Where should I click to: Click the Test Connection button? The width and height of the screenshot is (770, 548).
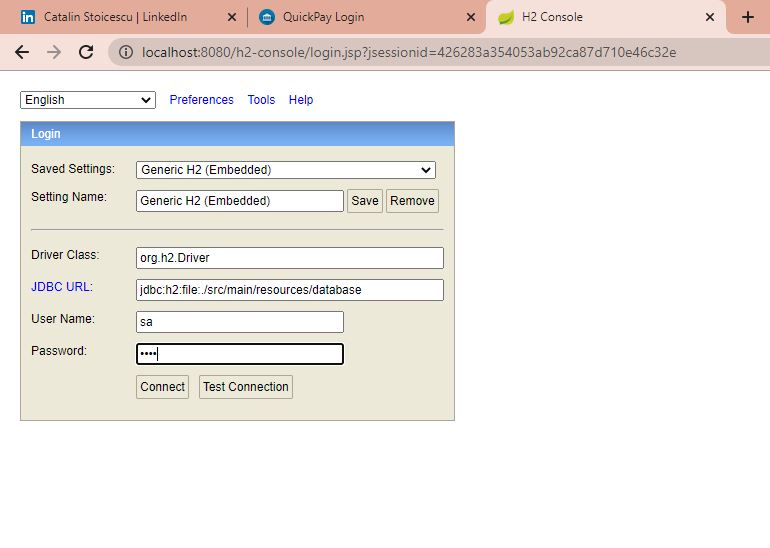[246, 387]
